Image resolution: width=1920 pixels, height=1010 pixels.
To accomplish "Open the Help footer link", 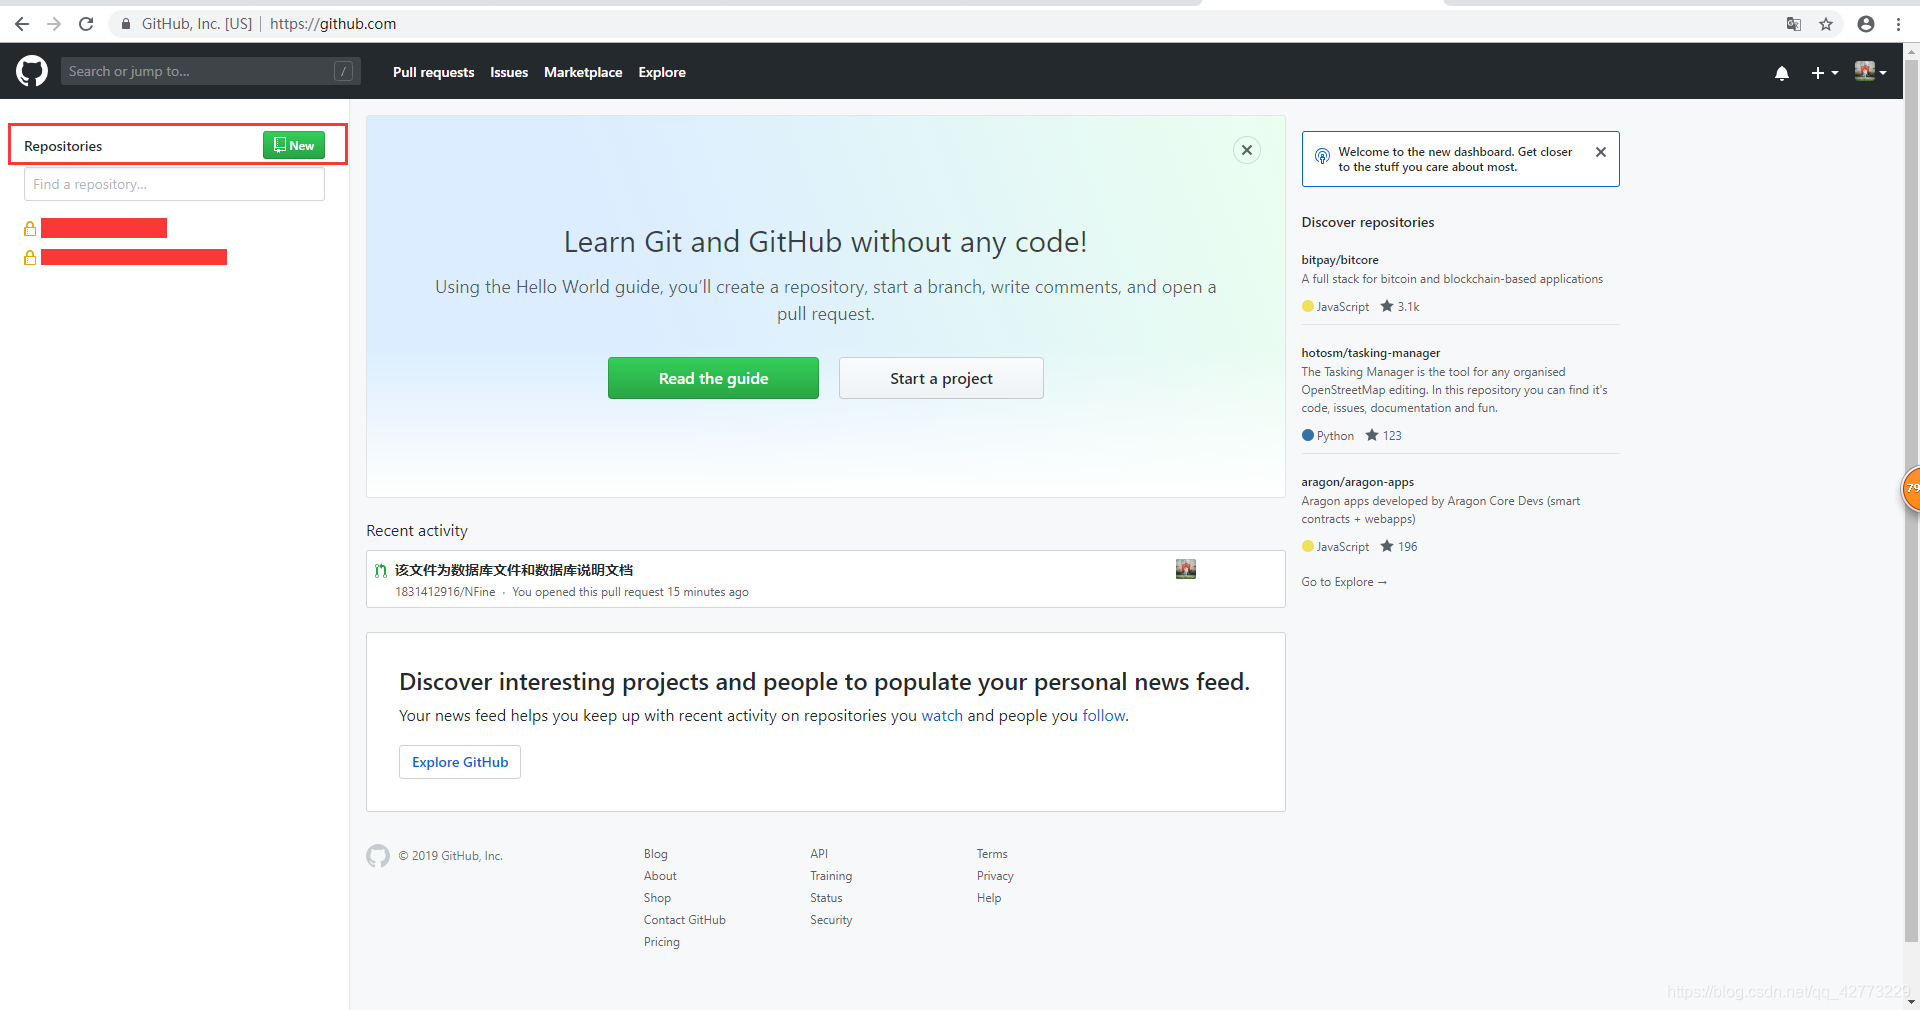I will click(989, 898).
